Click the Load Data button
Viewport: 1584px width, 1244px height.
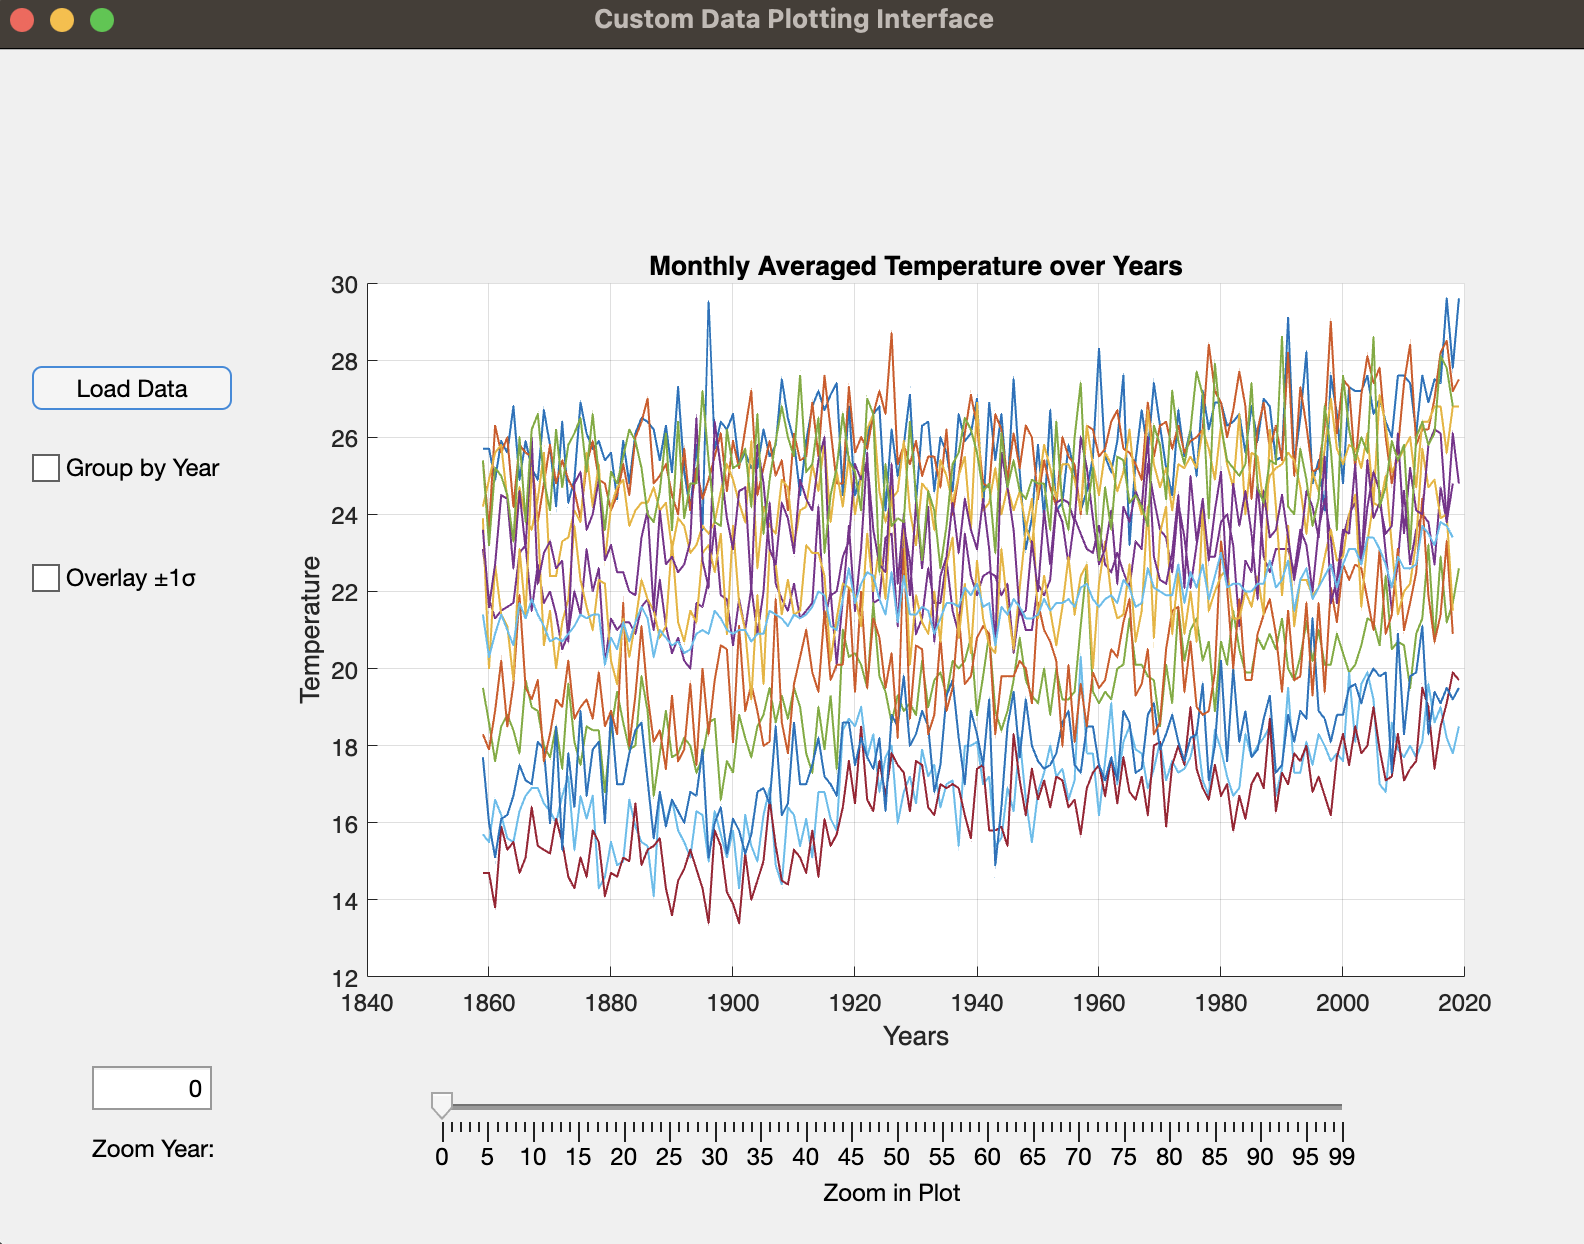tap(132, 388)
